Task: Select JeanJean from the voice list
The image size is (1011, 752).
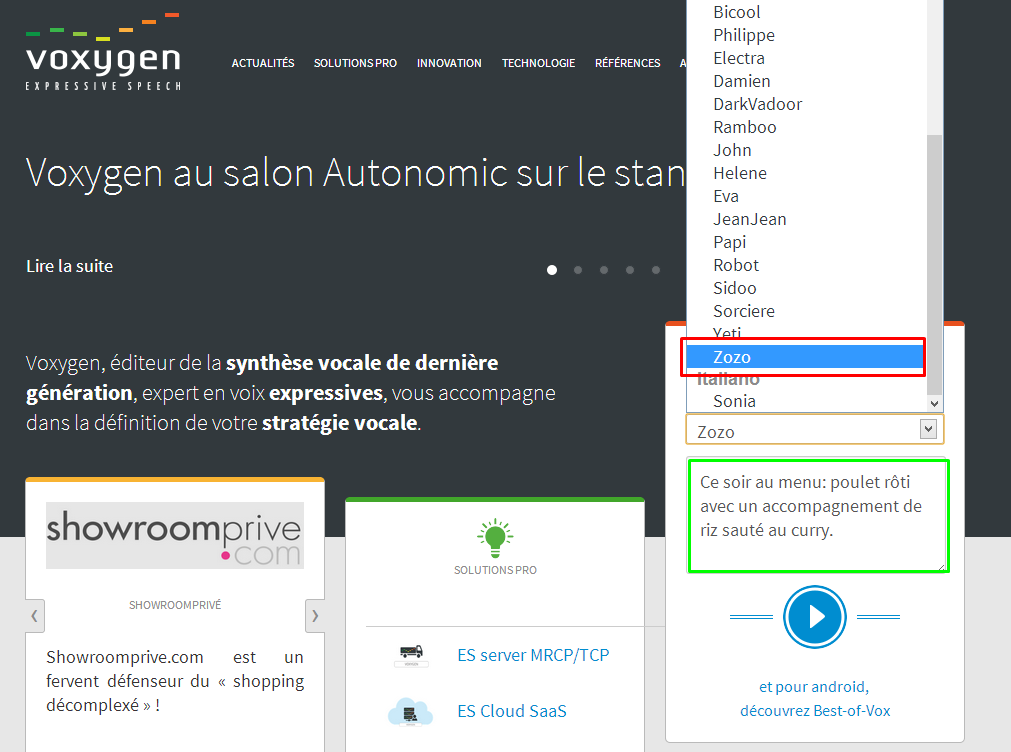Action: pyautogui.click(x=806, y=219)
